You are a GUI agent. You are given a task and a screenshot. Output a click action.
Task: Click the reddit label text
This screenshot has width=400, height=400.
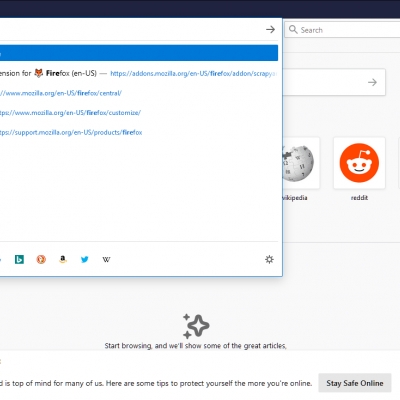pyautogui.click(x=359, y=198)
